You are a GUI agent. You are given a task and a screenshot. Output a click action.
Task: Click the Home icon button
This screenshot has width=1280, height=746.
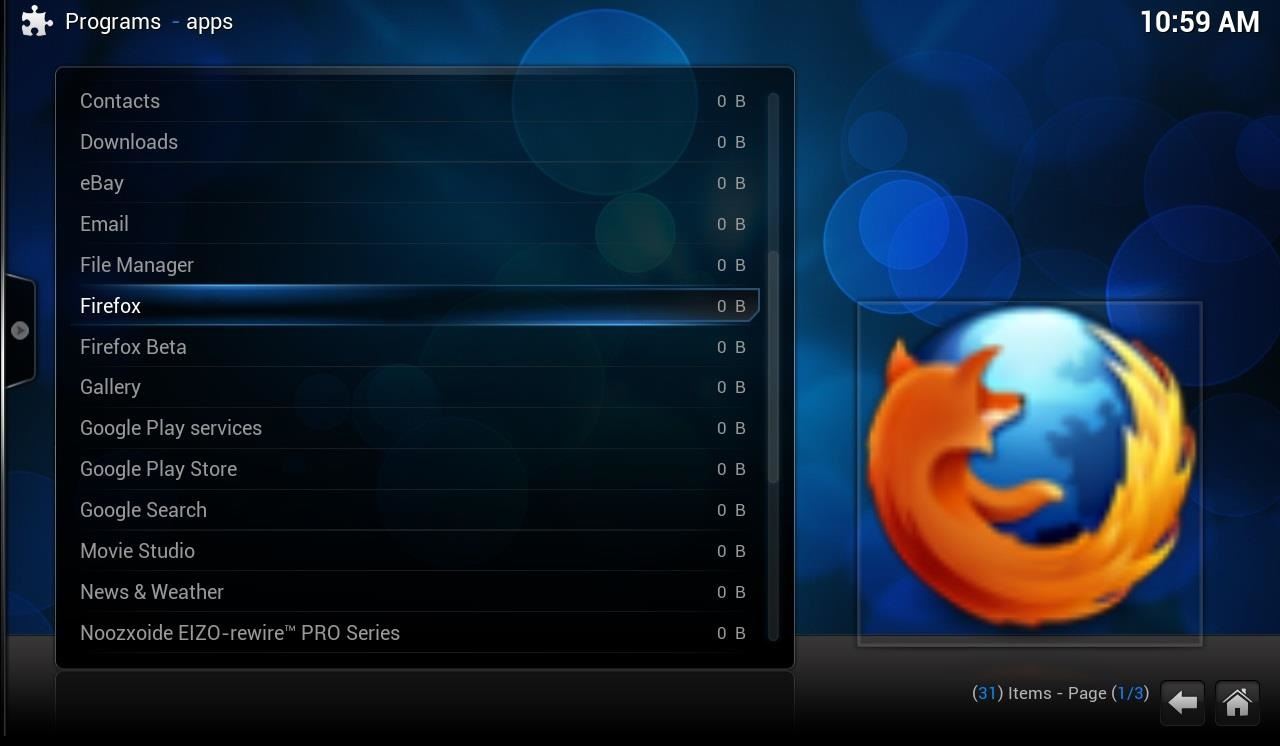[1237, 703]
